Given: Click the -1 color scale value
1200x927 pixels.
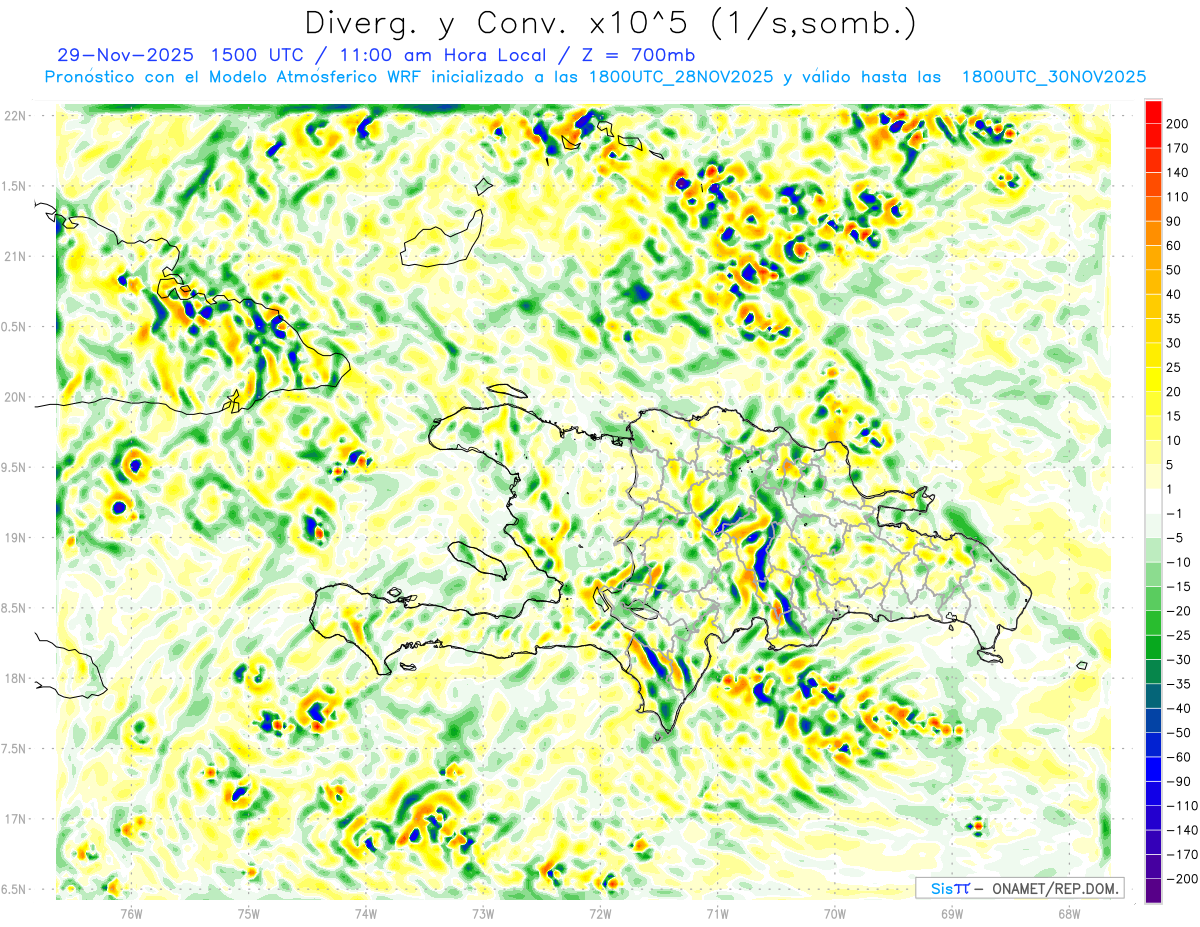Looking at the screenshot, I should (1176, 514).
